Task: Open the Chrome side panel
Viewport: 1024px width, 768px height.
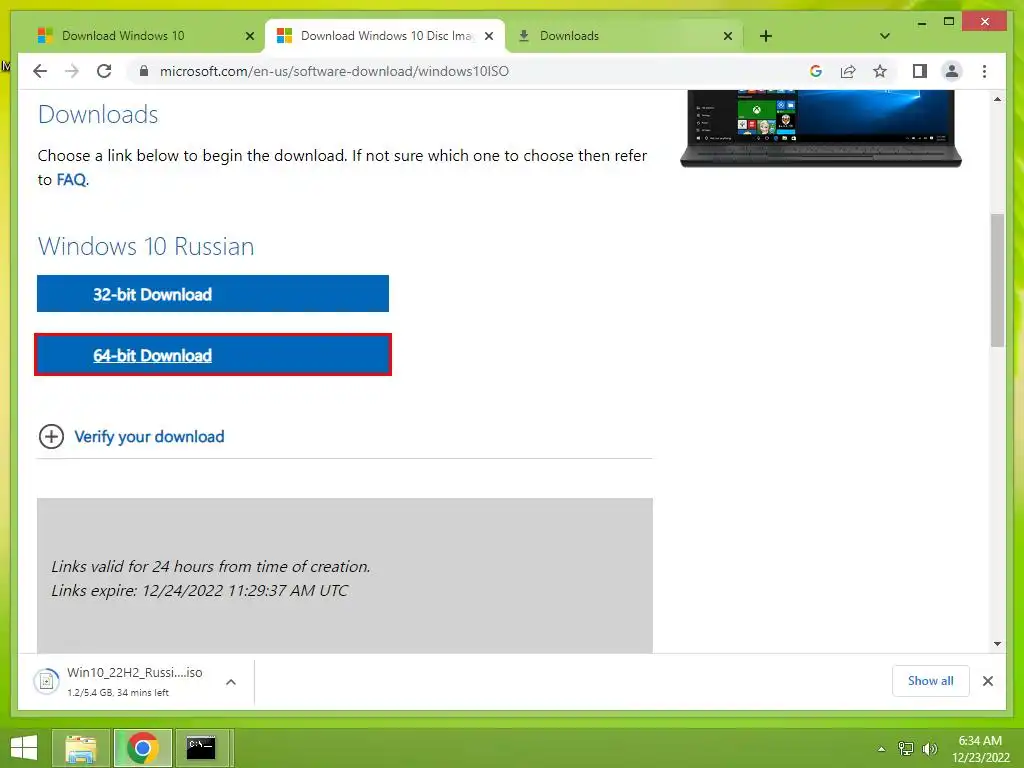Action: (x=920, y=71)
